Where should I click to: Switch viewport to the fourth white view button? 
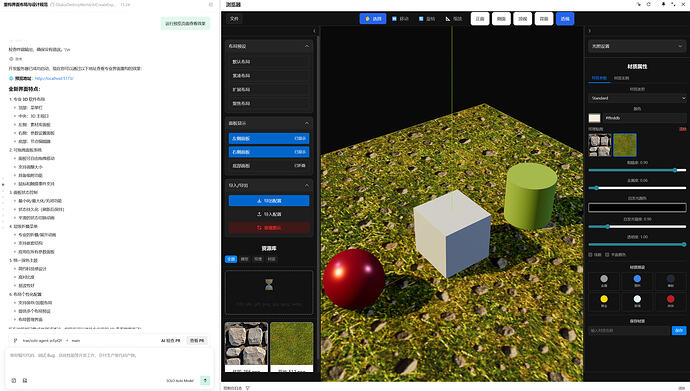pyautogui.click(x=544, y=19)
